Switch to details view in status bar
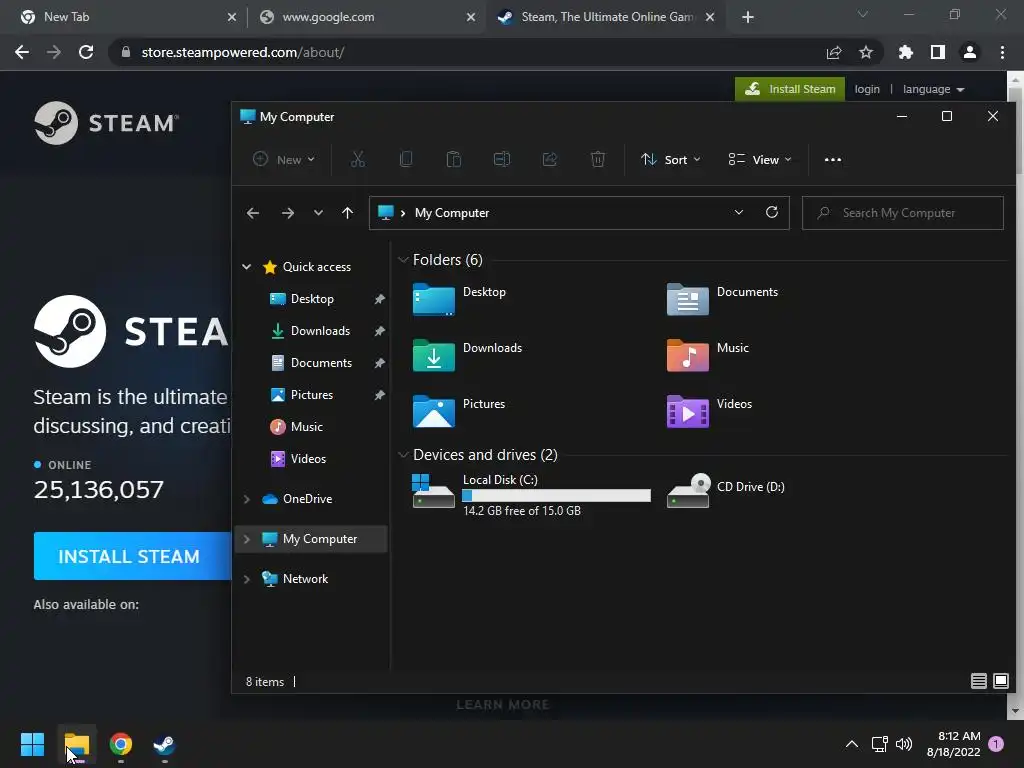1024x768 pixels. [978, 681]
